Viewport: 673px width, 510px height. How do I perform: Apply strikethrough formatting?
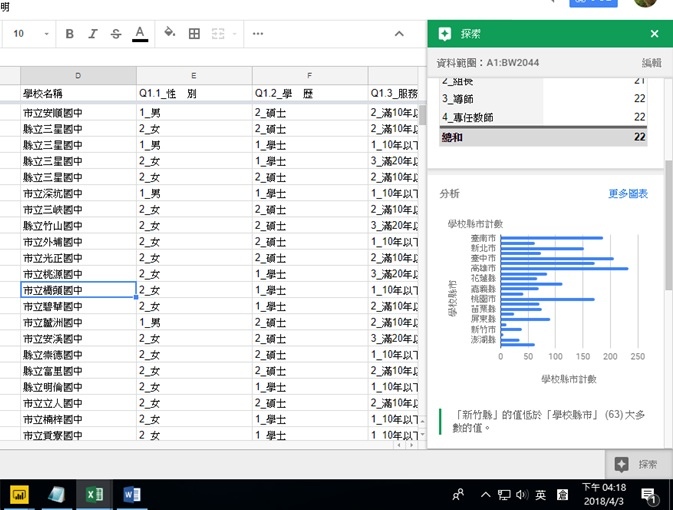(116, 33)
